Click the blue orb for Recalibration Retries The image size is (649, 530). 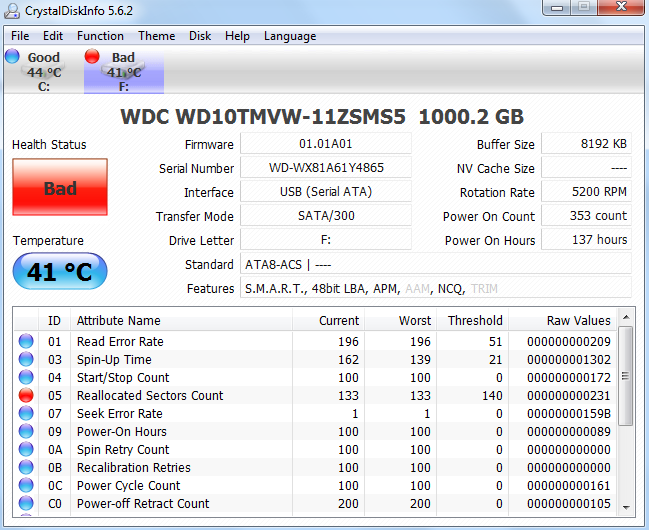[x=26, y=467]
